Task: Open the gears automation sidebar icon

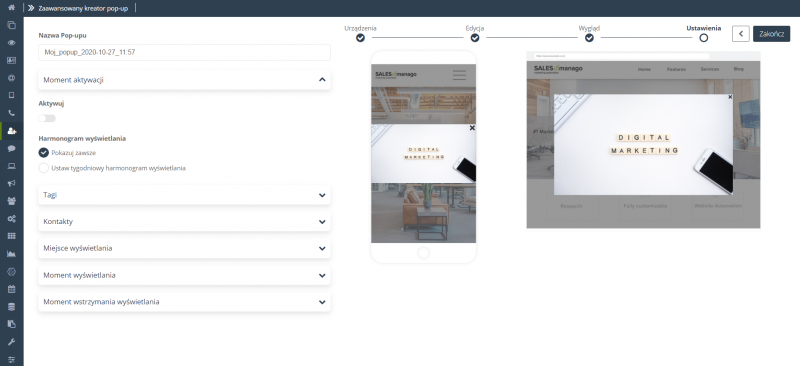Action: [x=12, y=218]
